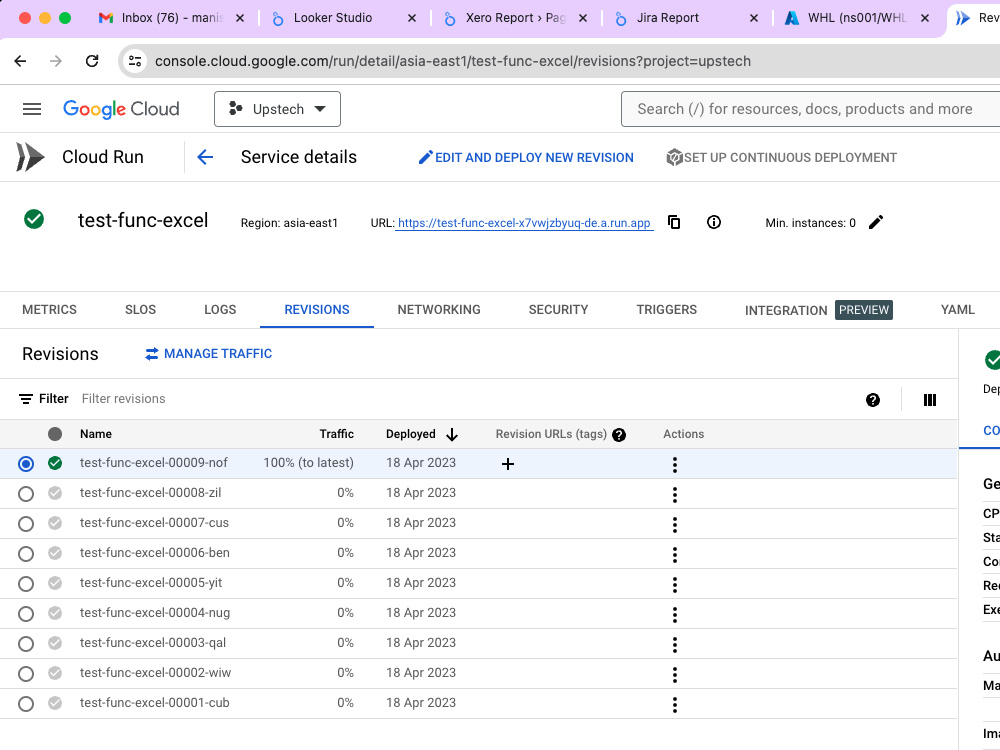Screen dimensions: 1000x750
Task: Open the test-func-excel run.app URL link
Action: coord(524,223)
